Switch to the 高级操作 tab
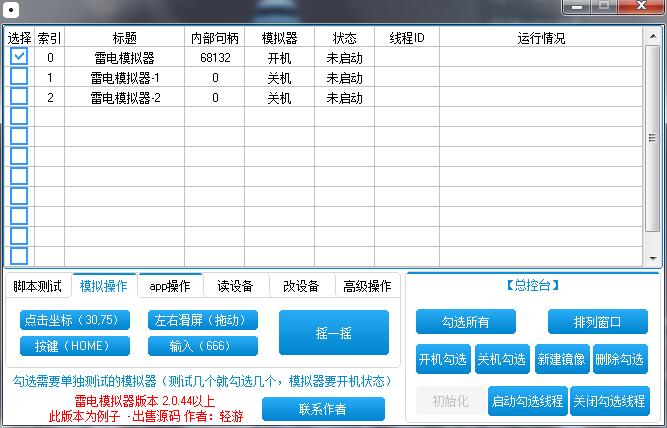This screenshot has height=428, width=667. pos(367,286)
